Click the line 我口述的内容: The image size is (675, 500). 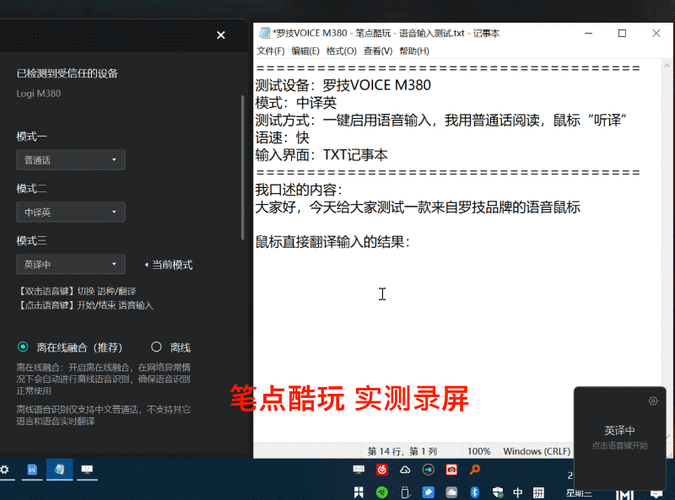[300, 190]
